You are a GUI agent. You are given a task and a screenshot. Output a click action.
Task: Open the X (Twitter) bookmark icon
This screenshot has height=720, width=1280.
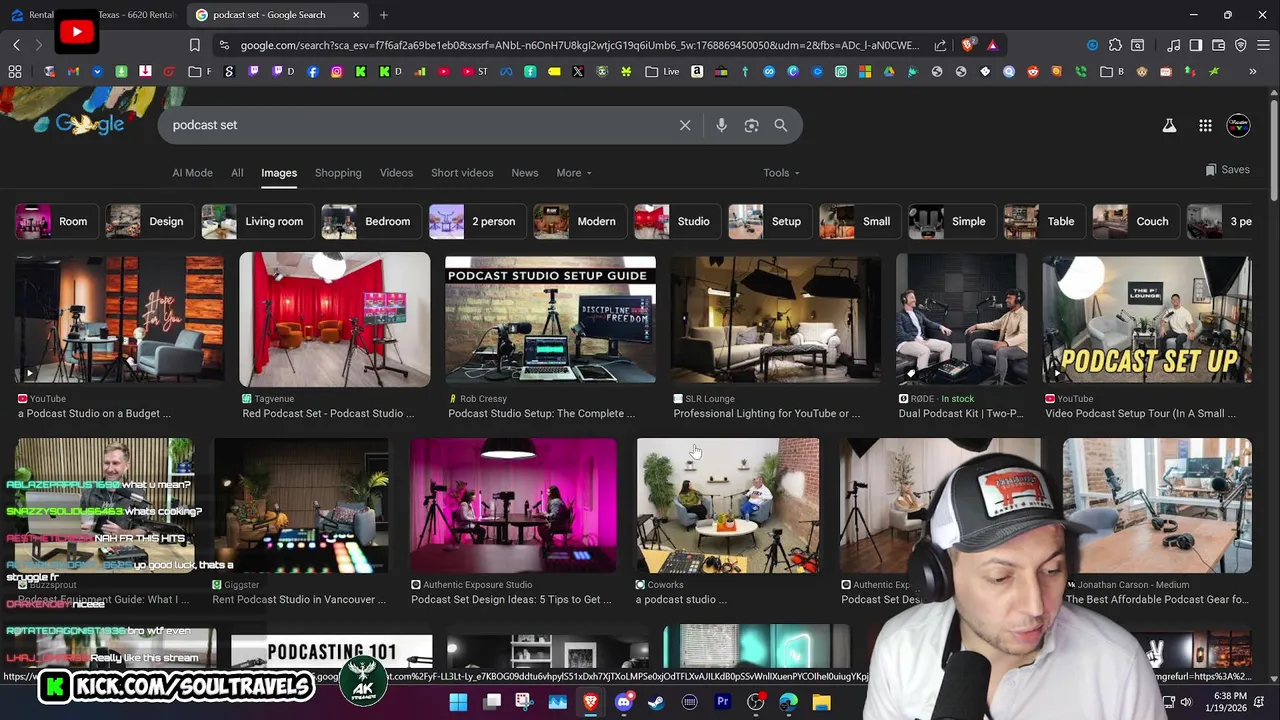click(578, 71)
